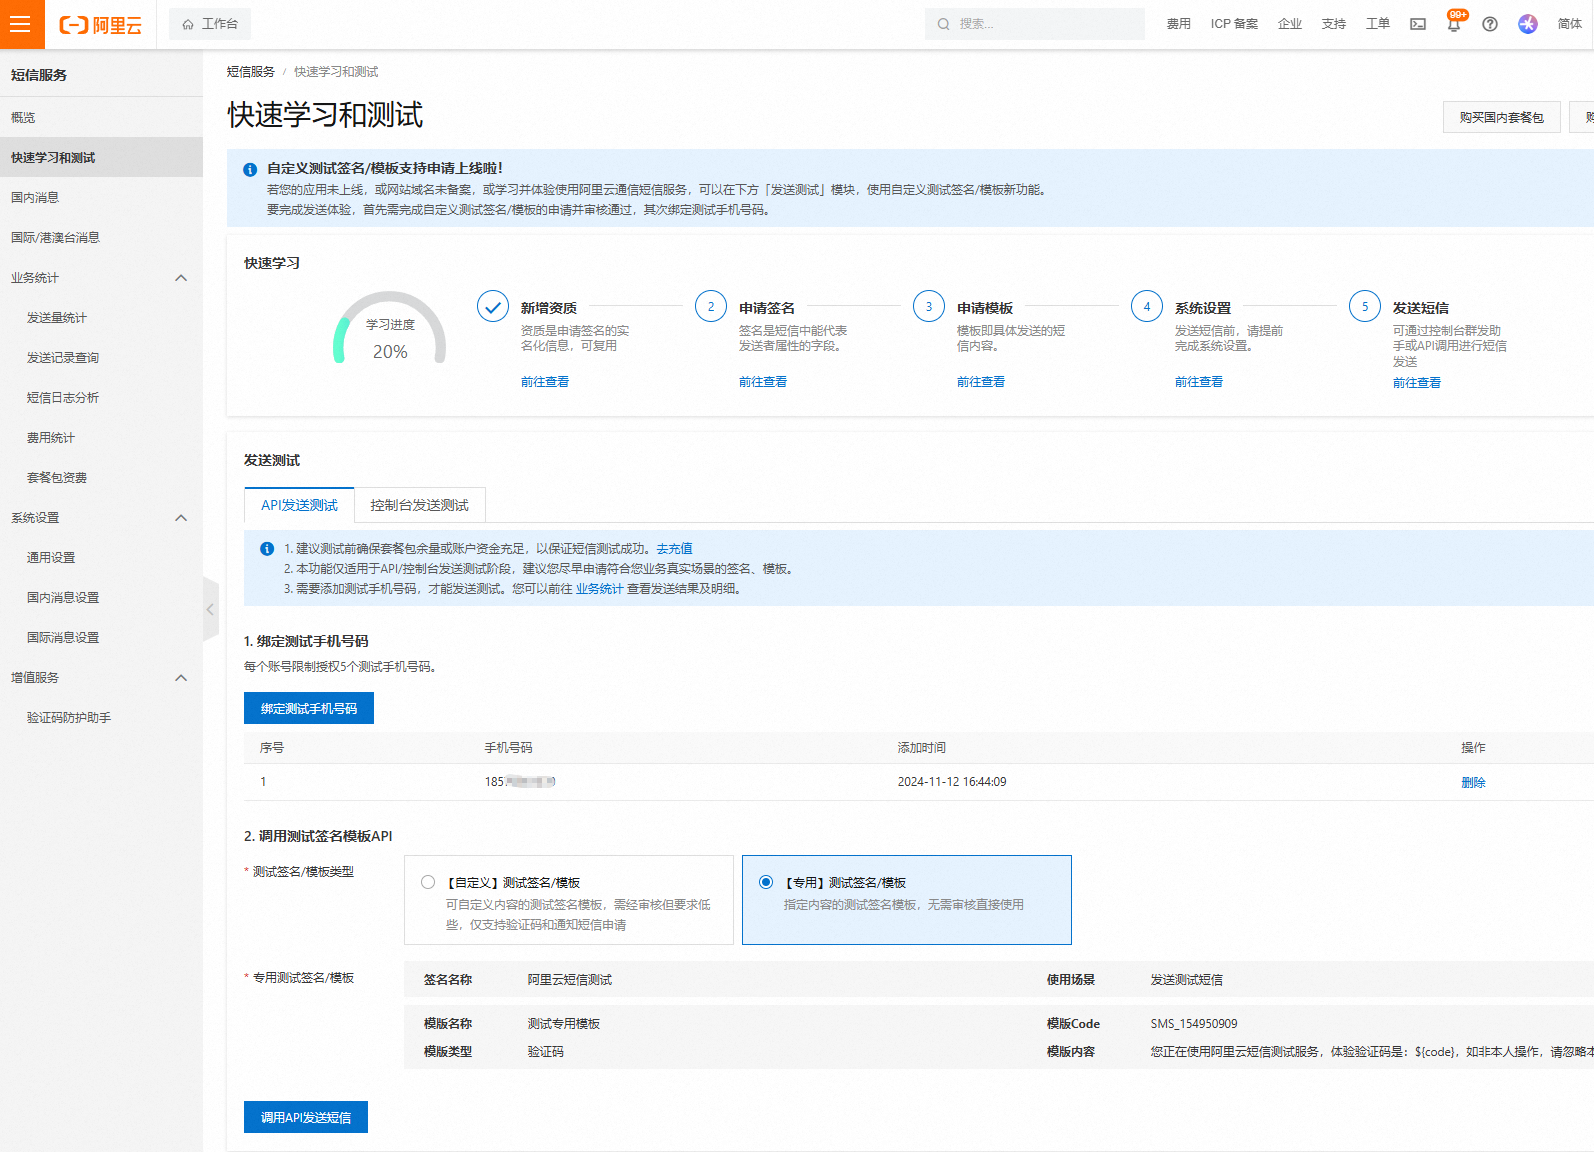Screen dimensions: 1594x1152
Task: Click step 2 circle 申请签名
Action: click(711, 306)
